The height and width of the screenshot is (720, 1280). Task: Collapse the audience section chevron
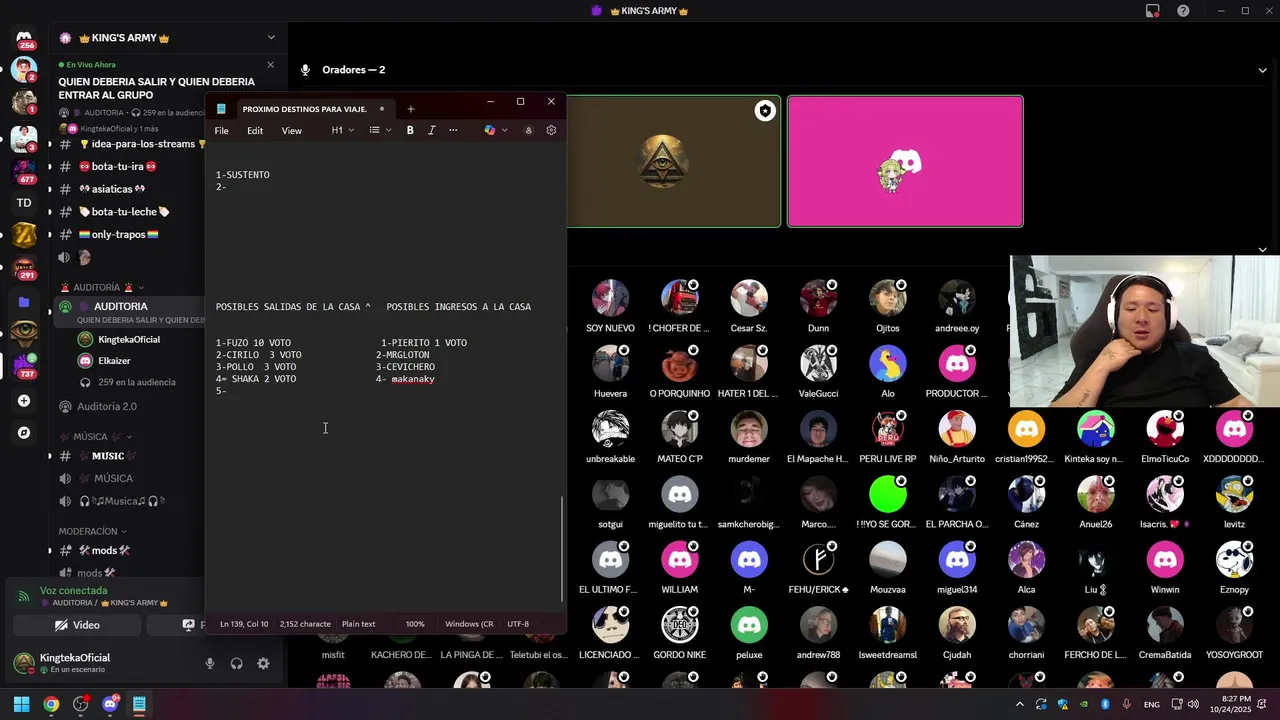pyautogui.click(x=1262, y=250)
